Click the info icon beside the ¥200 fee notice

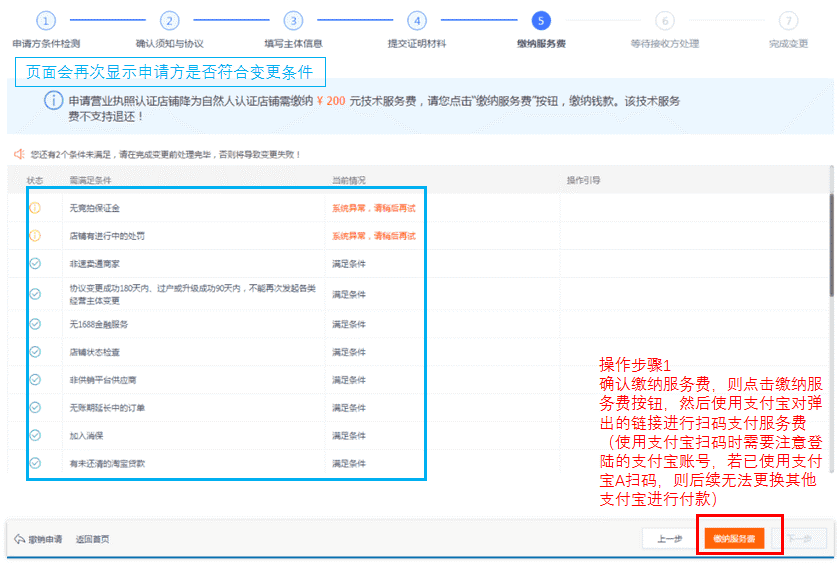click(x=53, y=101)
